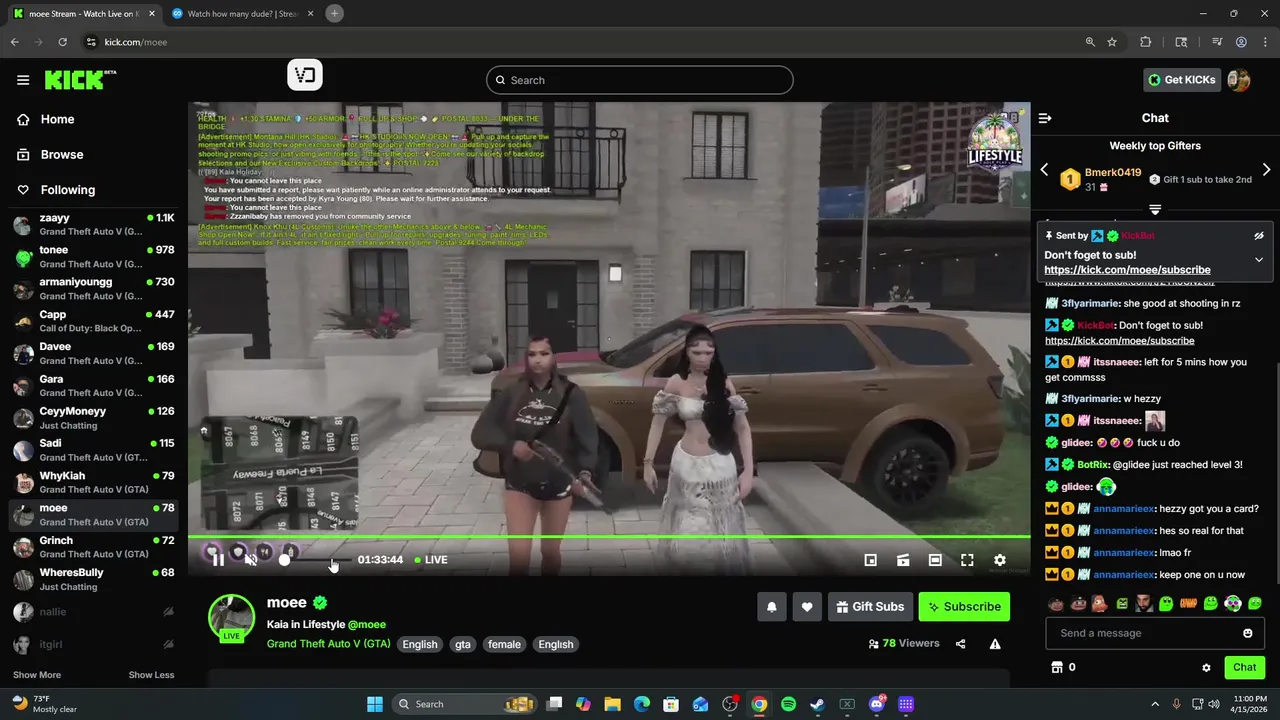Open tonee channel in sidebar
1280x720 pixels.
[x=94, y=257]
